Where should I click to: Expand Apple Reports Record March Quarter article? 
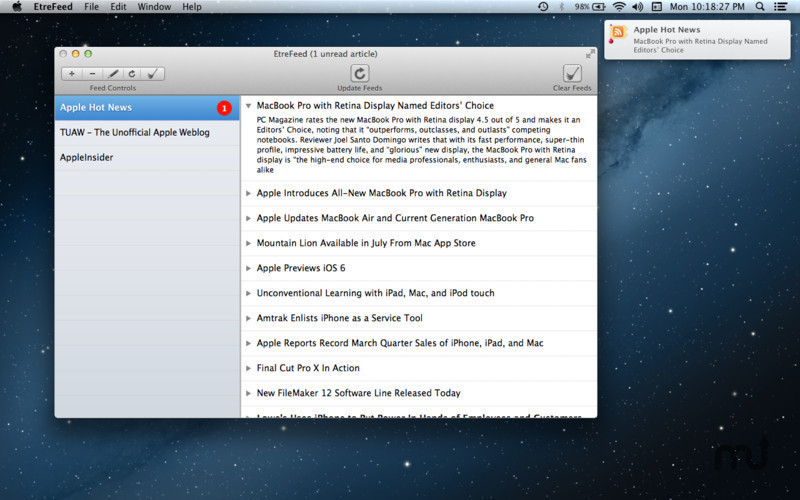pos(248,343)
